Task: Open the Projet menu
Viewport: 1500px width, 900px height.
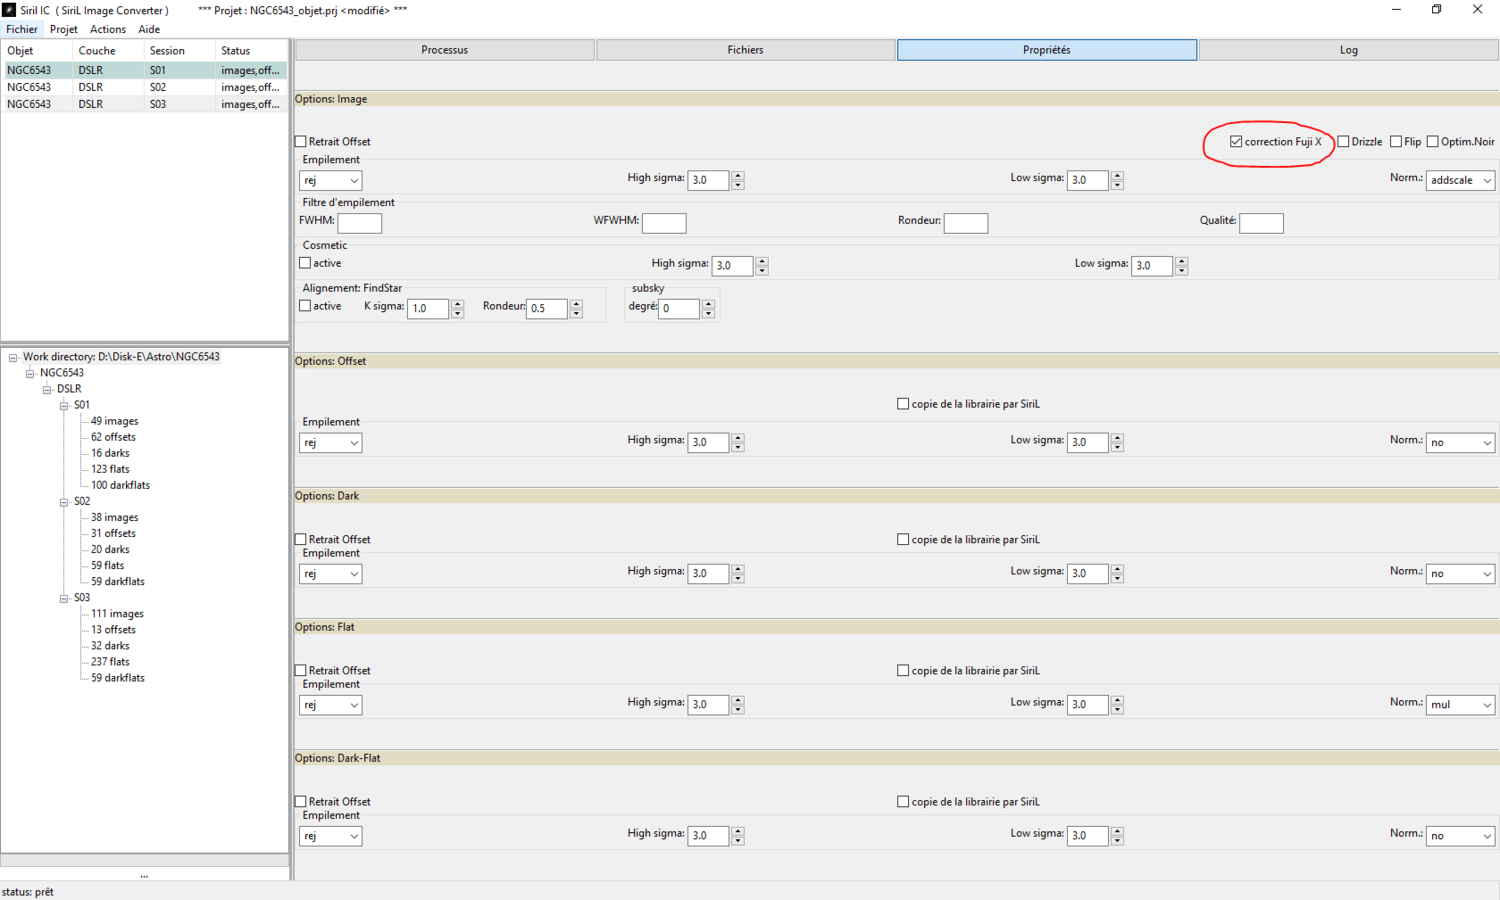Action: tap(64, 29)
